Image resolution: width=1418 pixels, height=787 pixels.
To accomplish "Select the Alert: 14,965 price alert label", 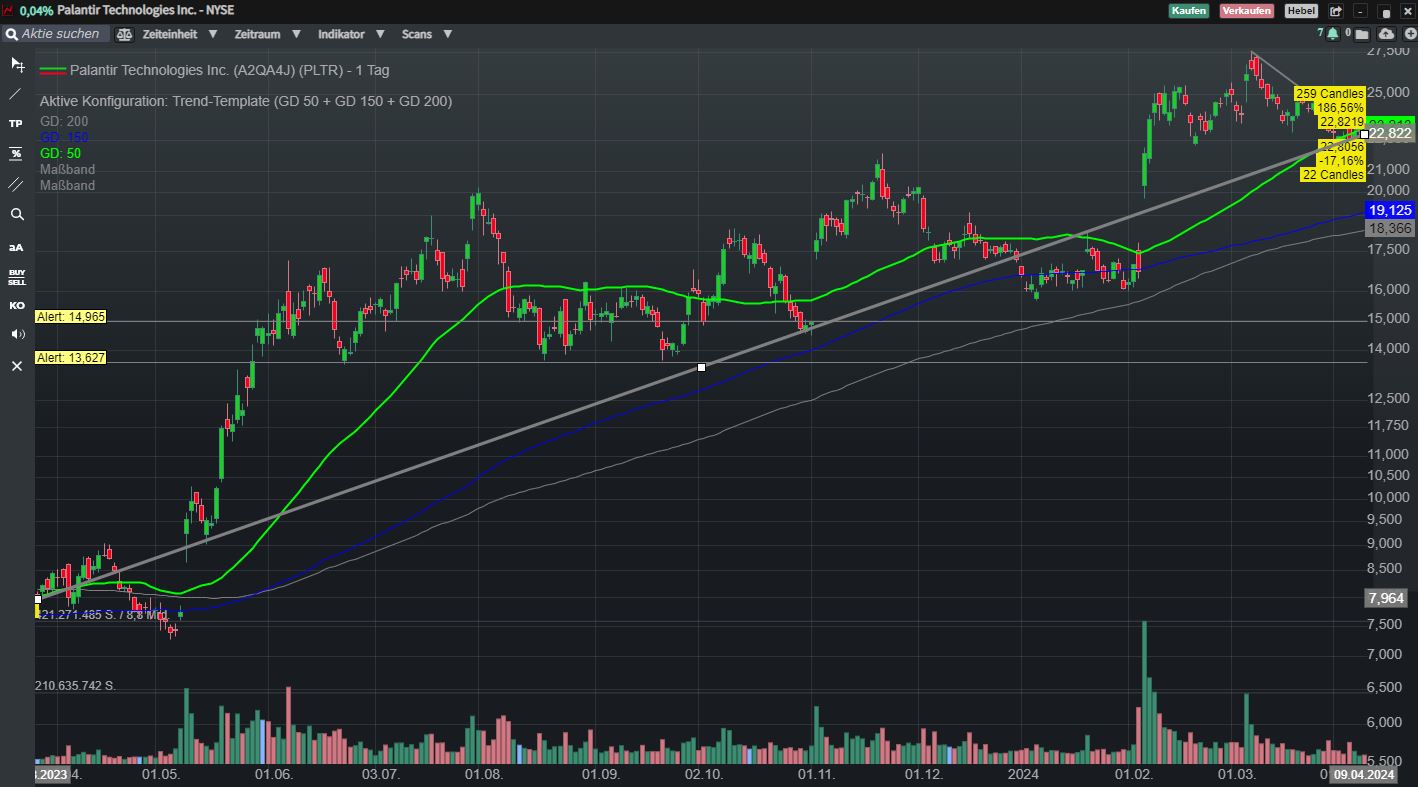I will point(71,316).
